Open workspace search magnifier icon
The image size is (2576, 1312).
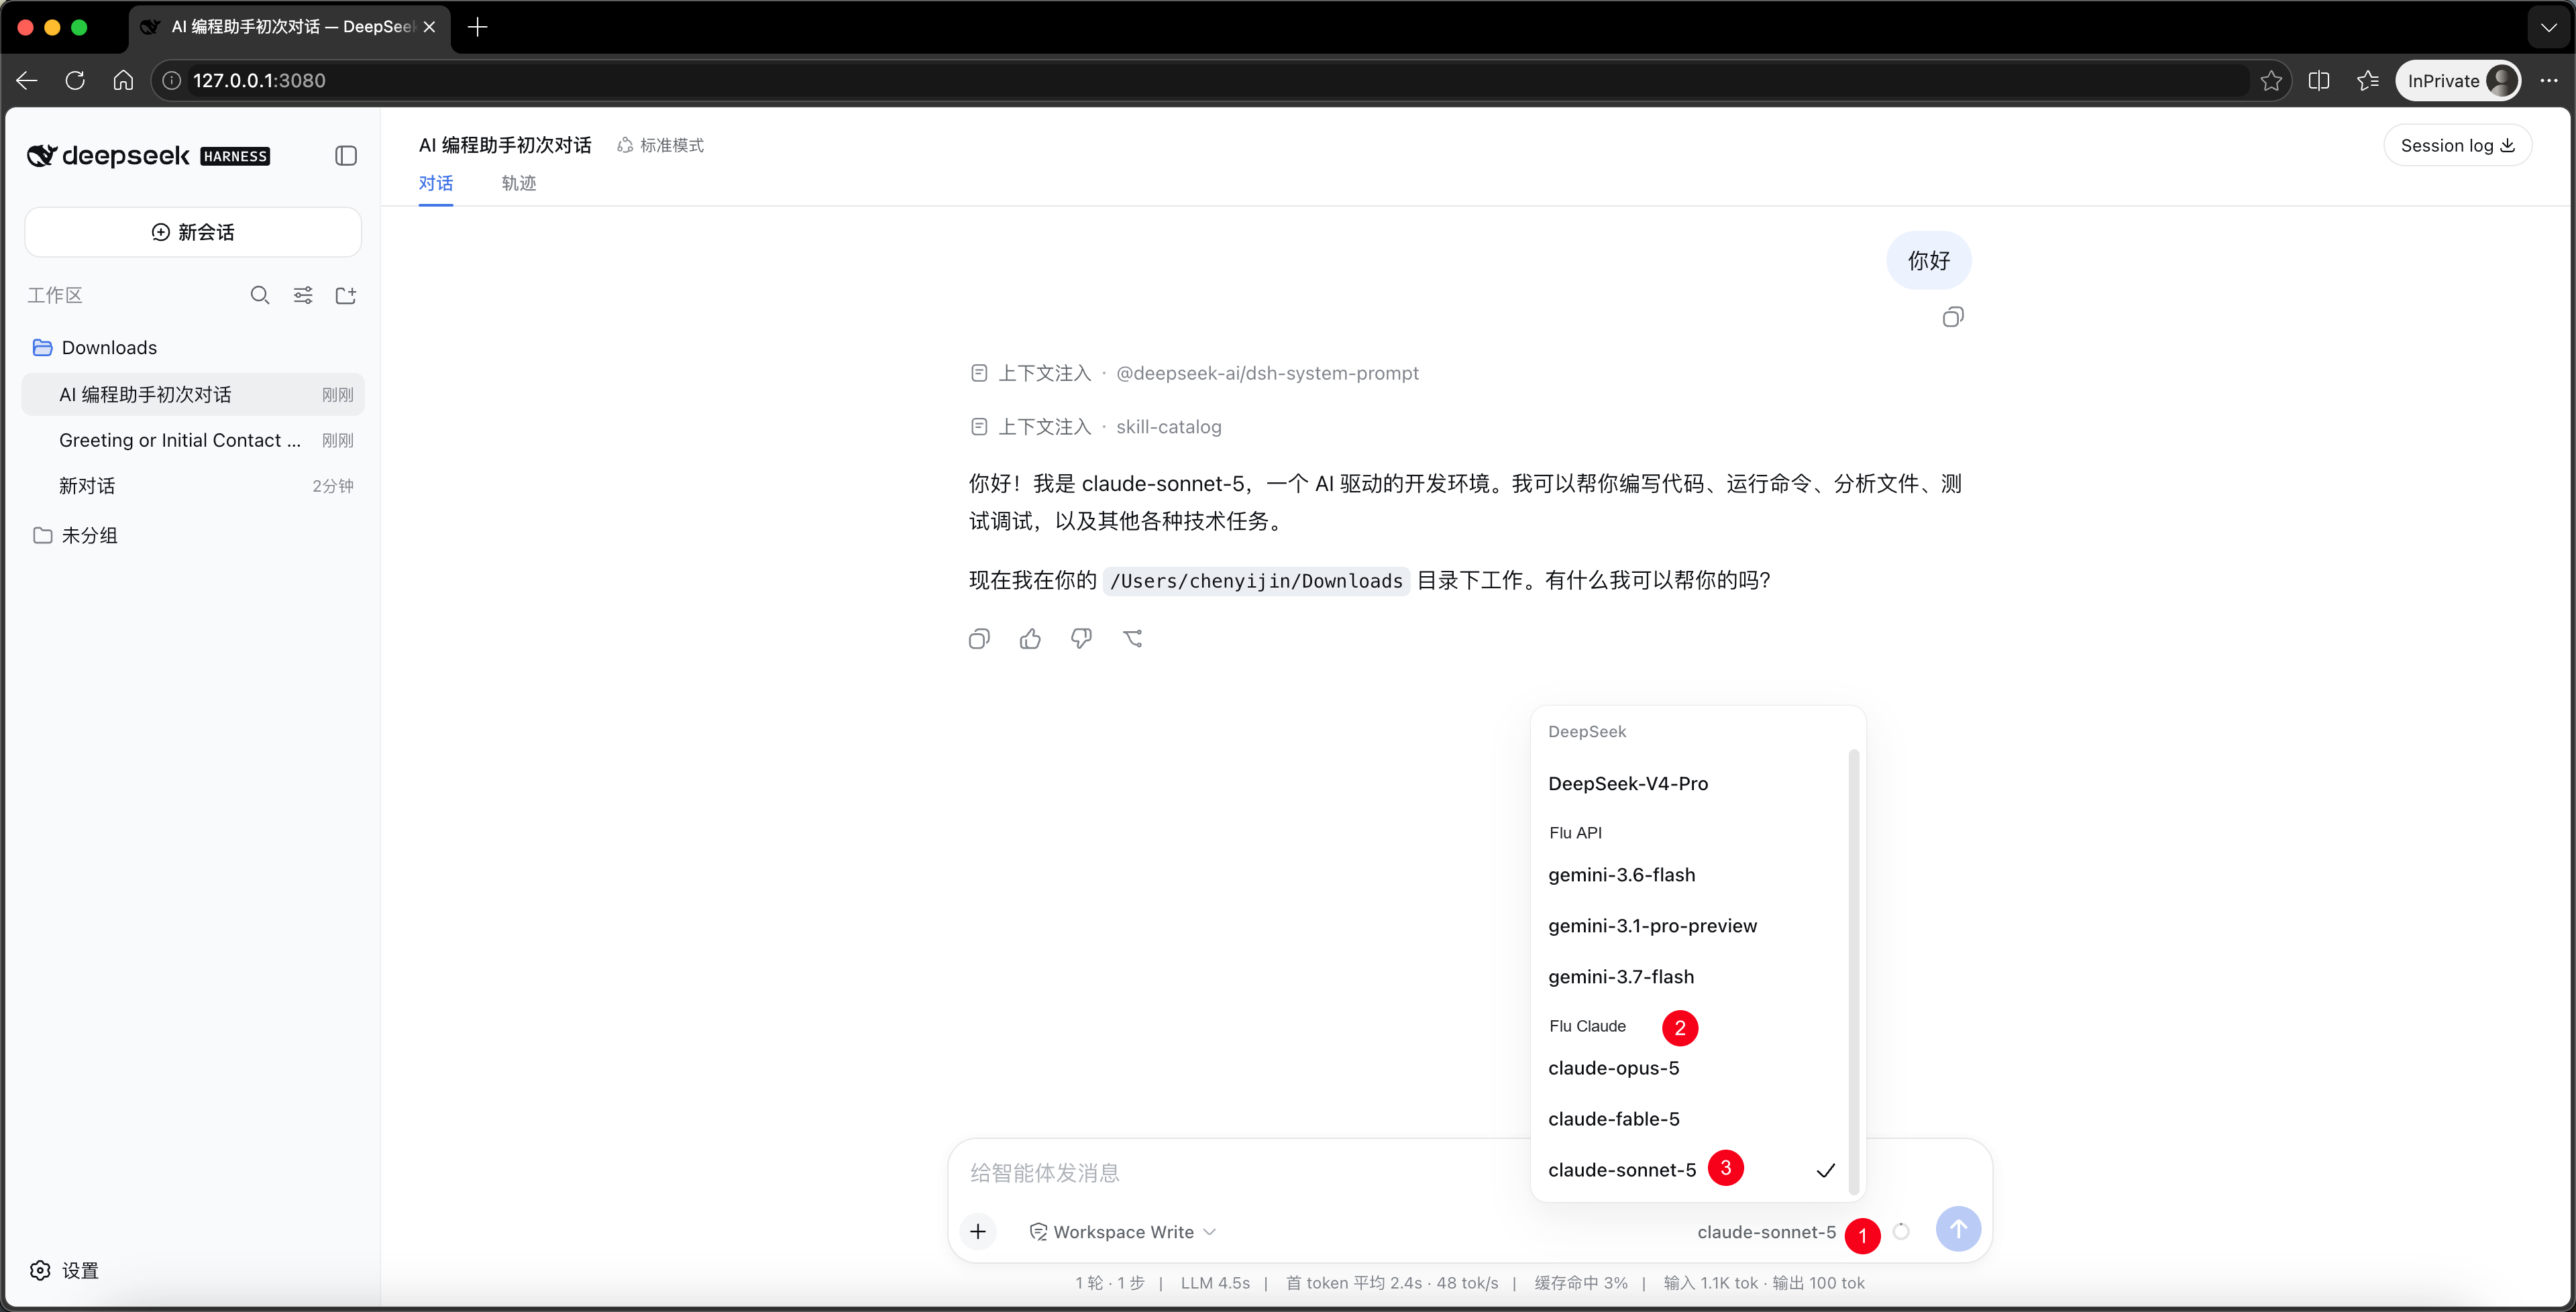(260, 295)
